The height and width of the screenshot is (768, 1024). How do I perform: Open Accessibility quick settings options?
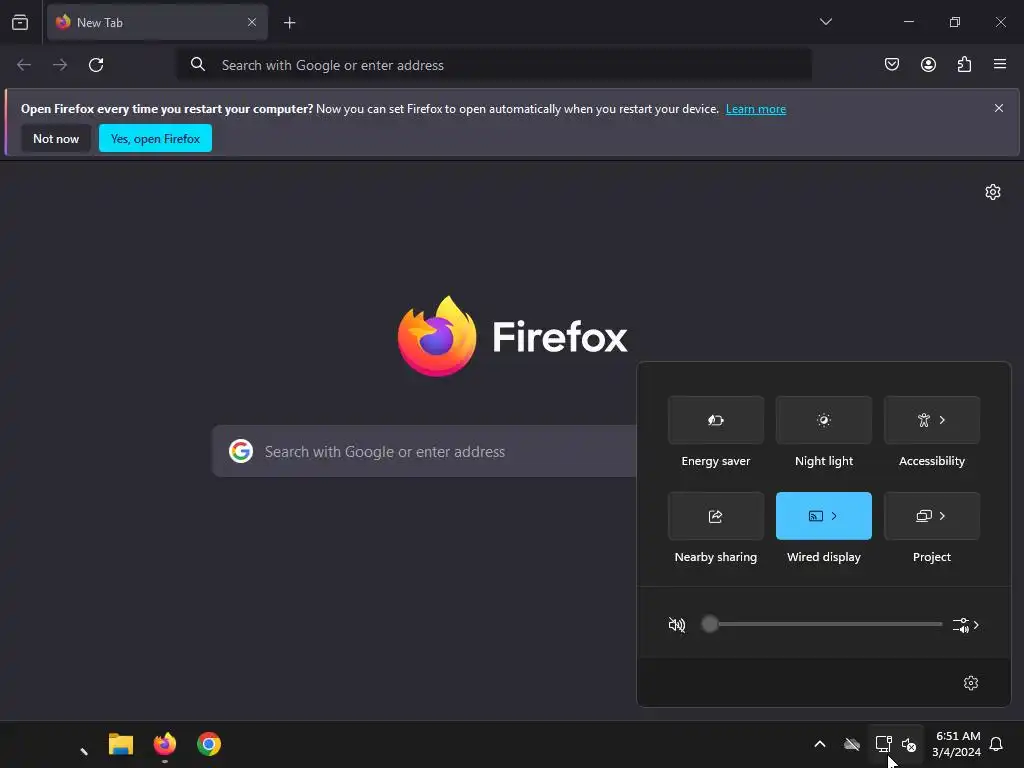(932, 420)
